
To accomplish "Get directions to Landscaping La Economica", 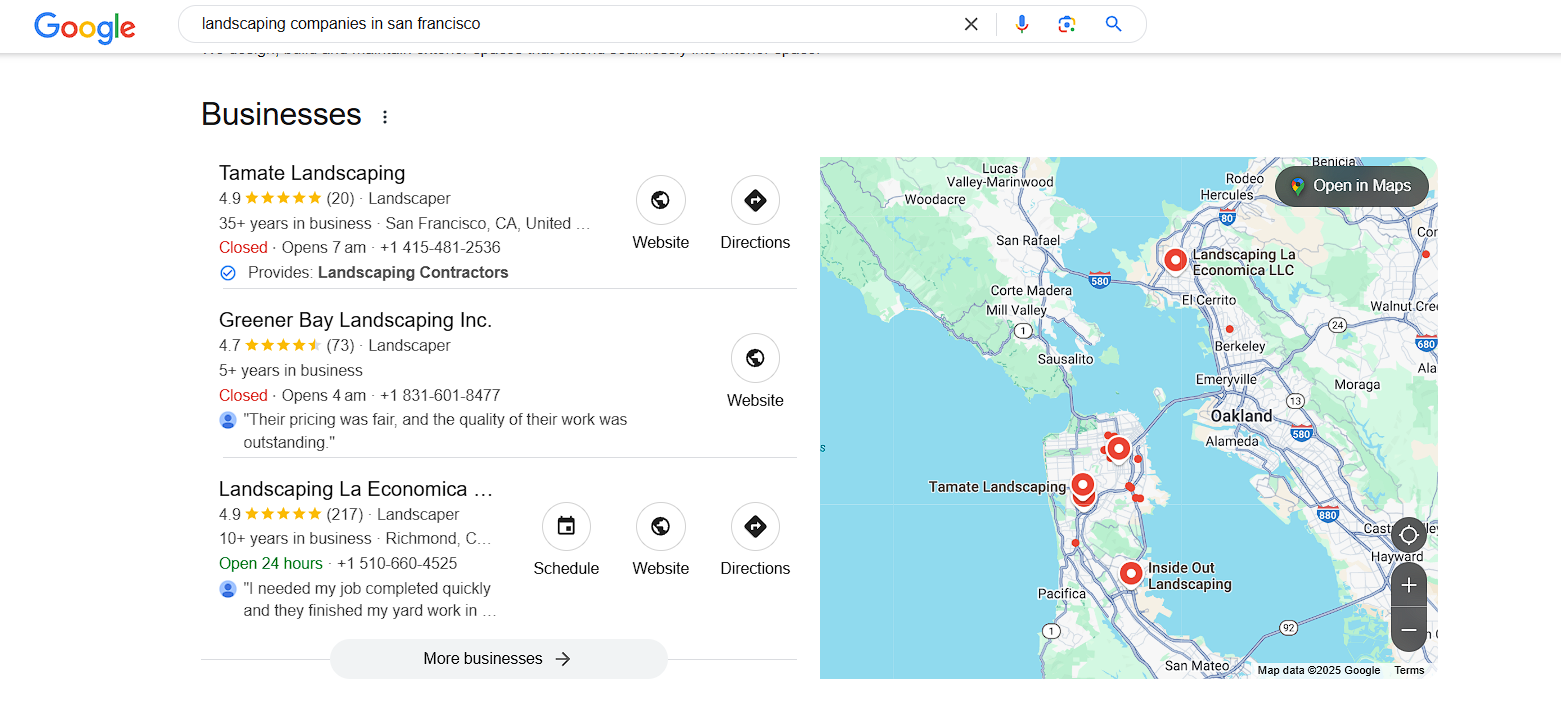I will tap(755, 526).
